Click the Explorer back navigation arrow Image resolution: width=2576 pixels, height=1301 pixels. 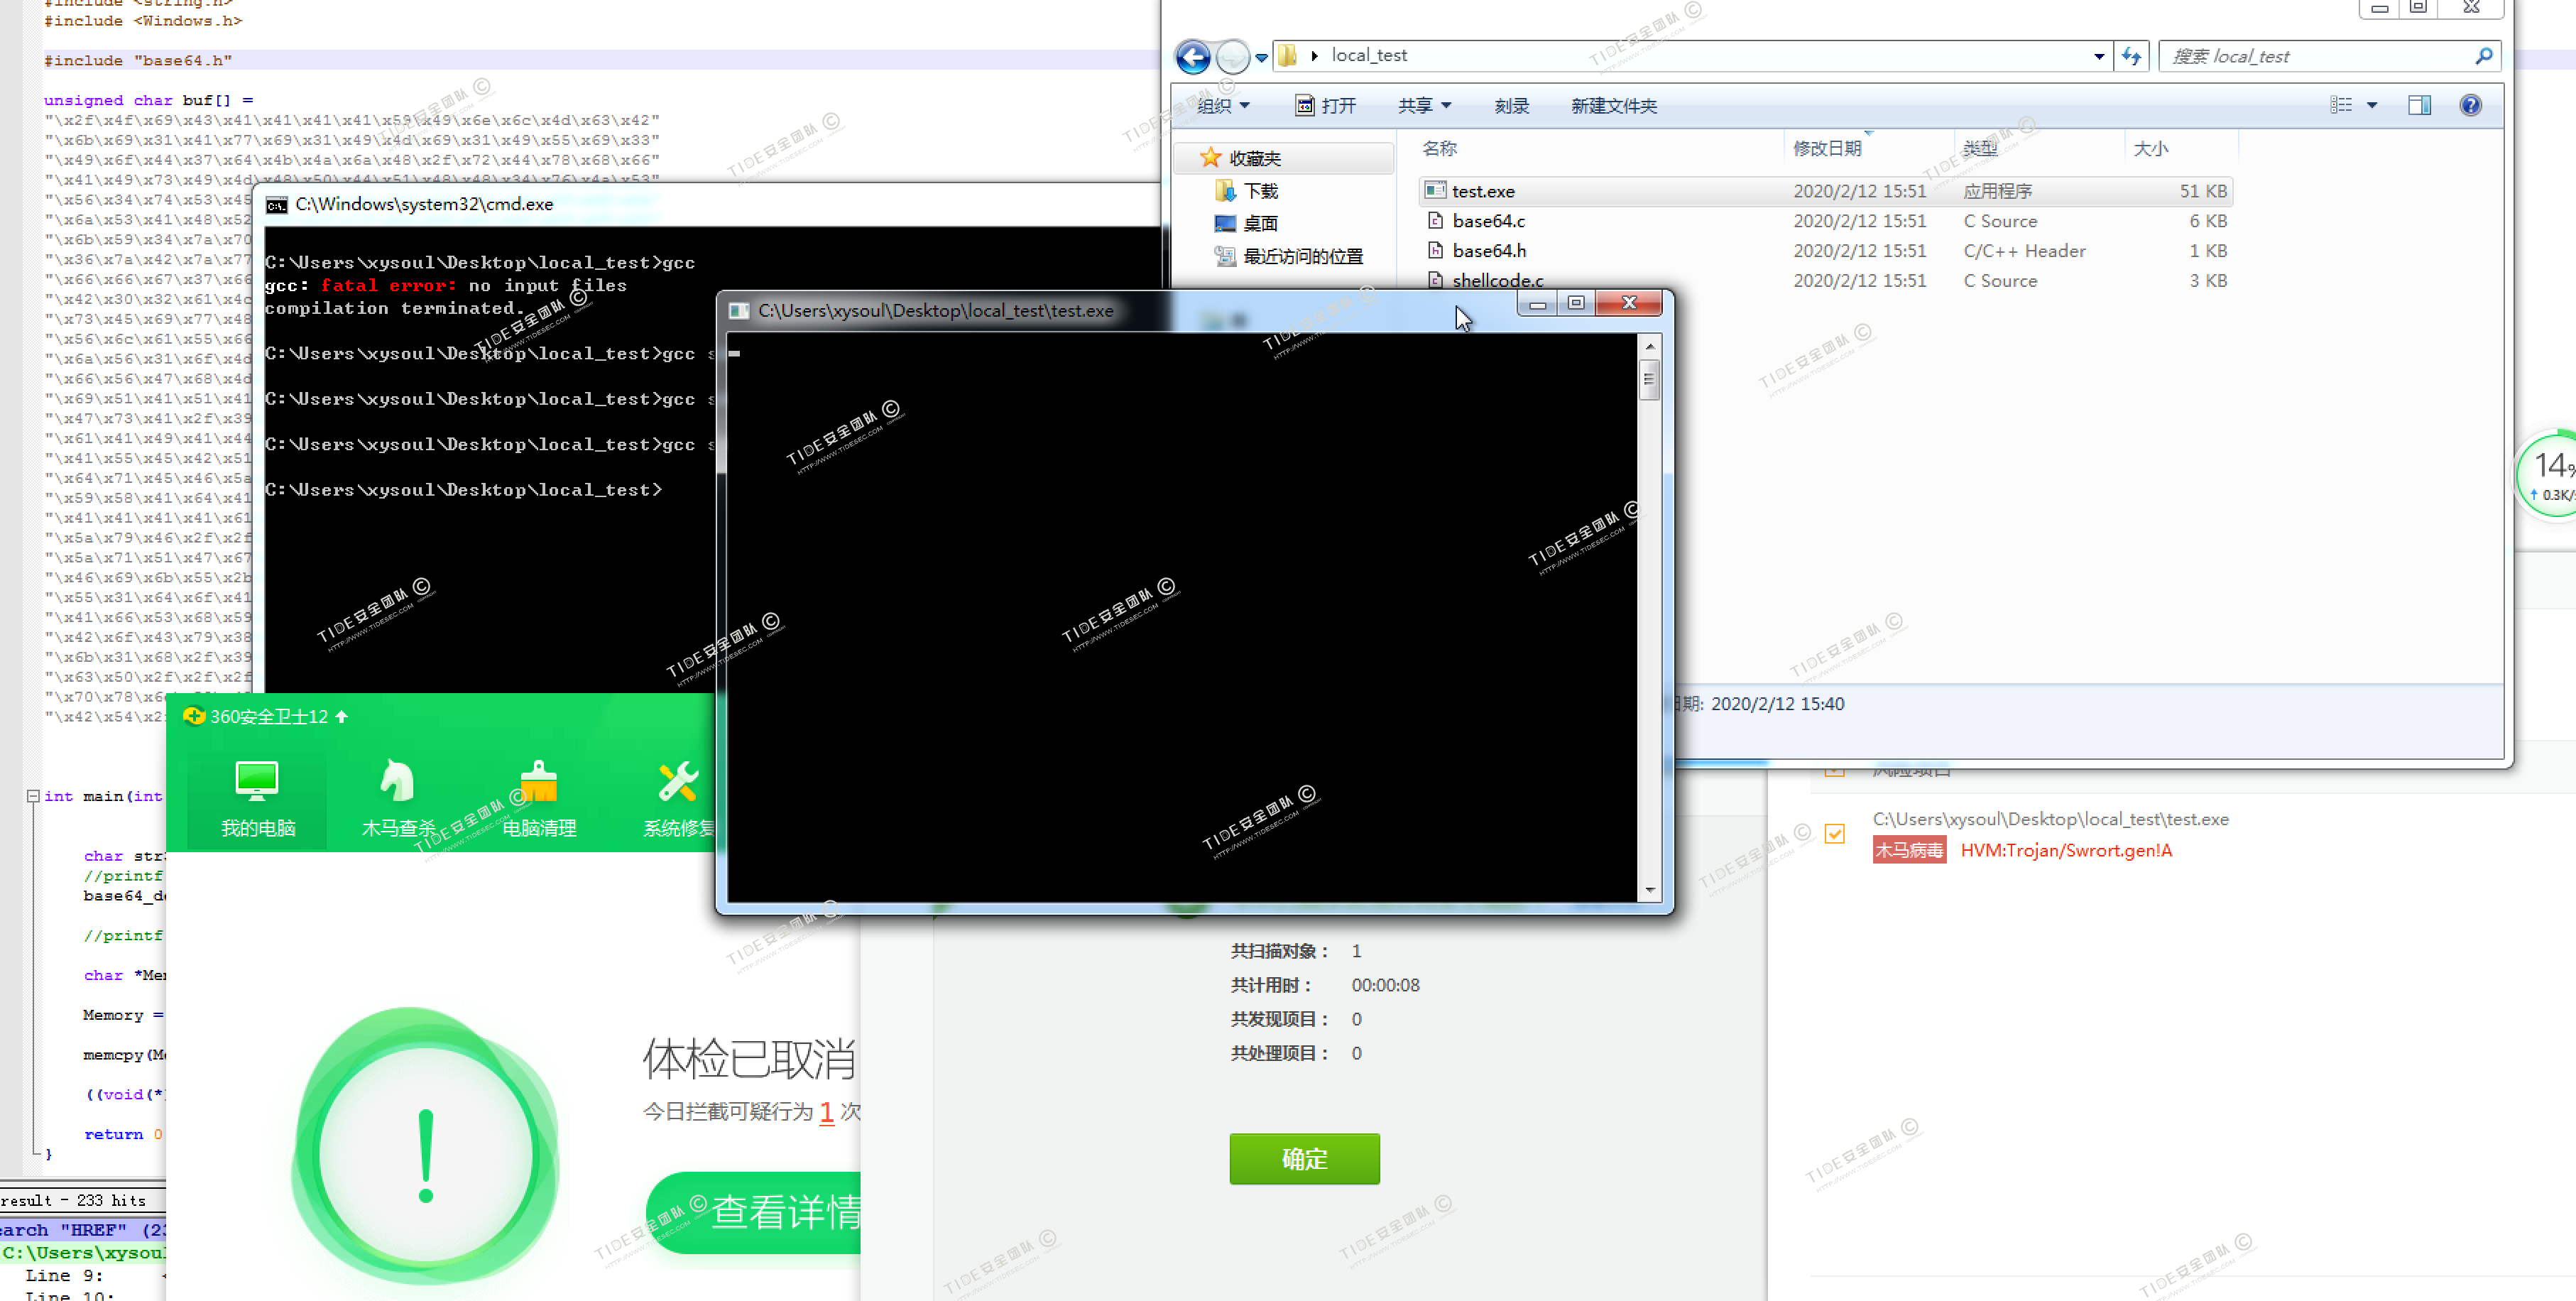pos(1192,56)
